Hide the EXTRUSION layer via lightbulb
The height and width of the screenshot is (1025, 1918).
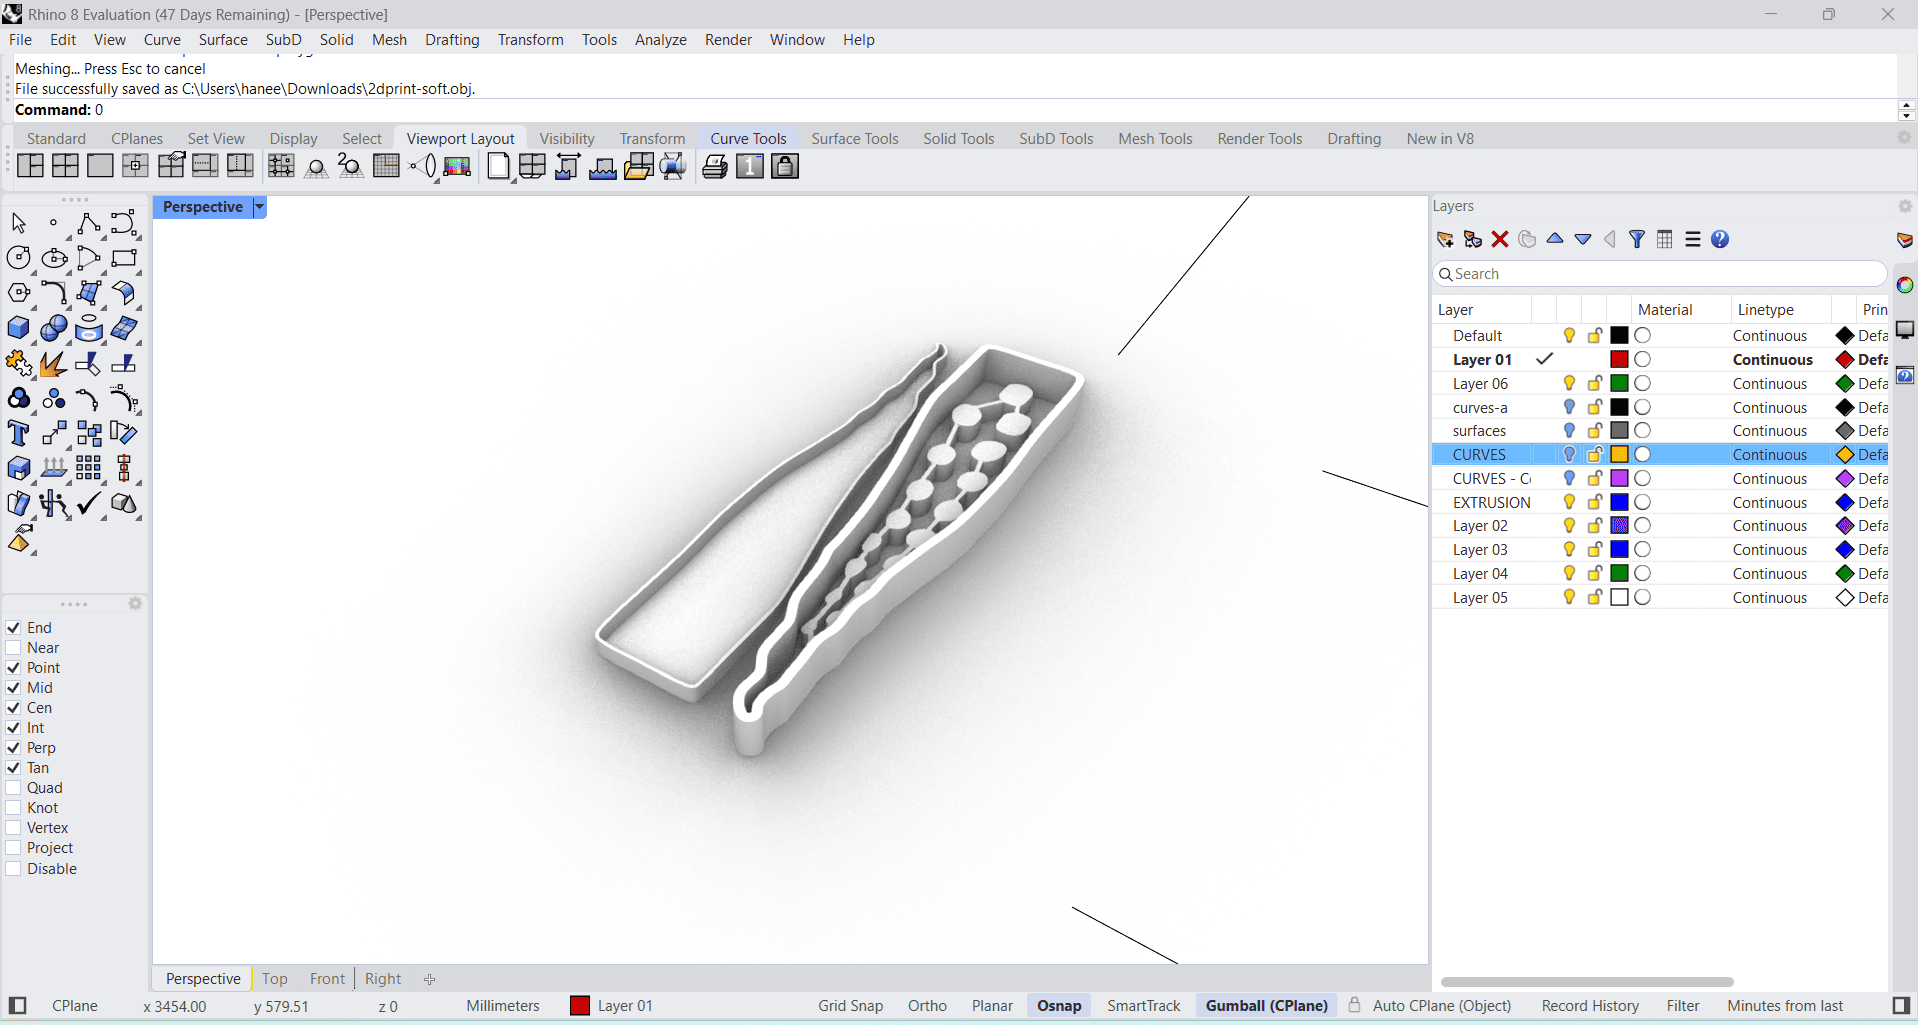point(1569,502)
